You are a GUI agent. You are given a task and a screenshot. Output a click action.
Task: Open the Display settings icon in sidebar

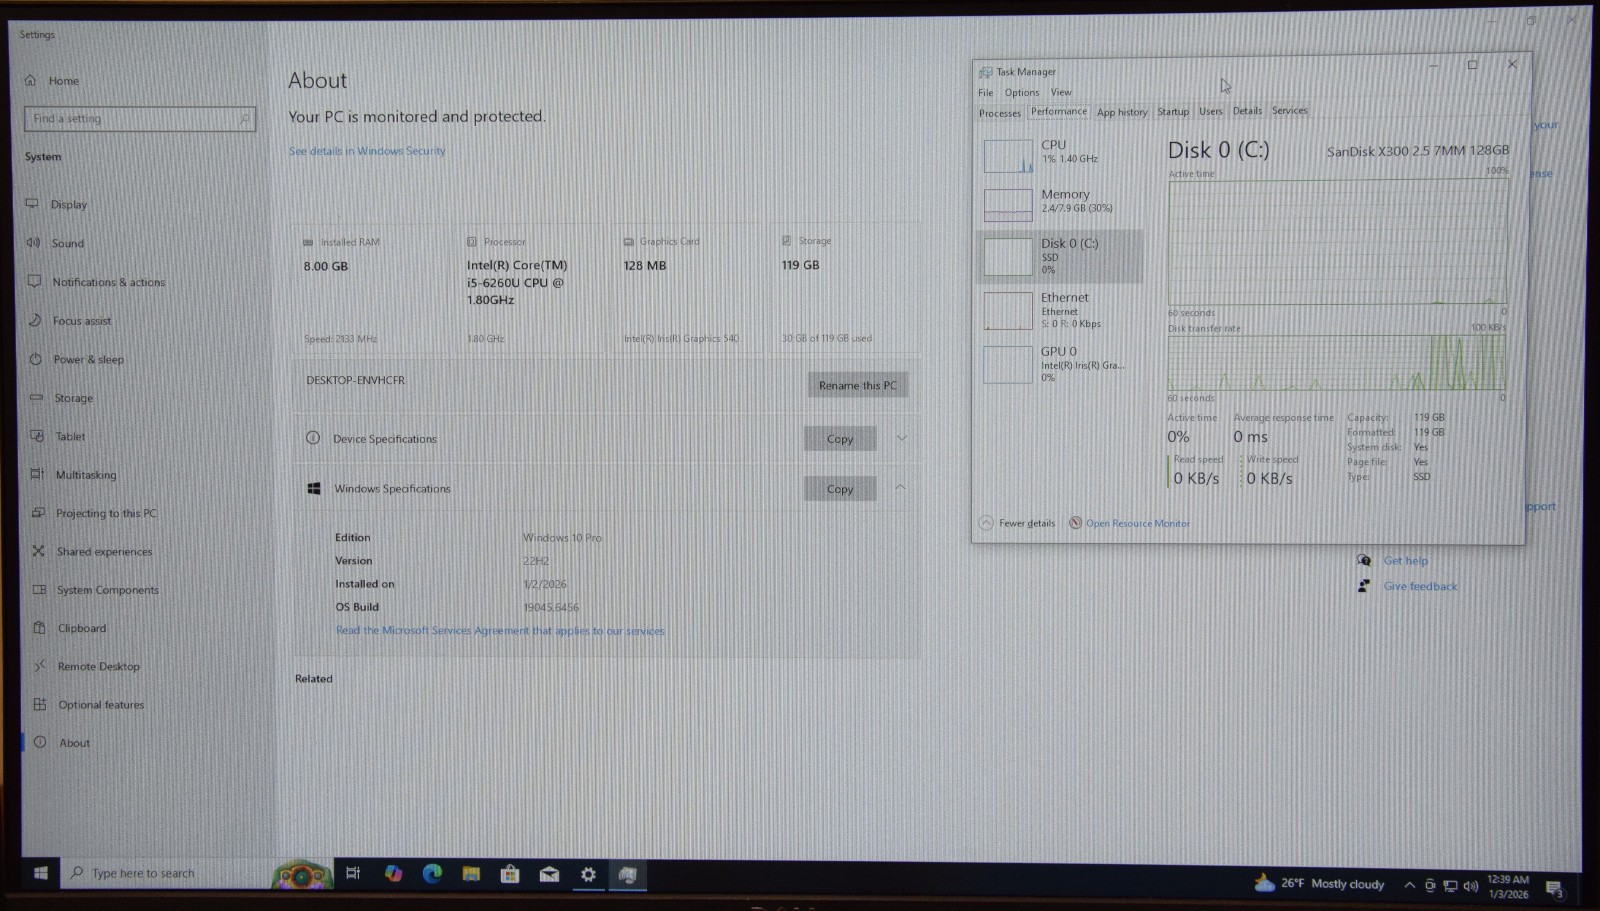click(33, 204)
